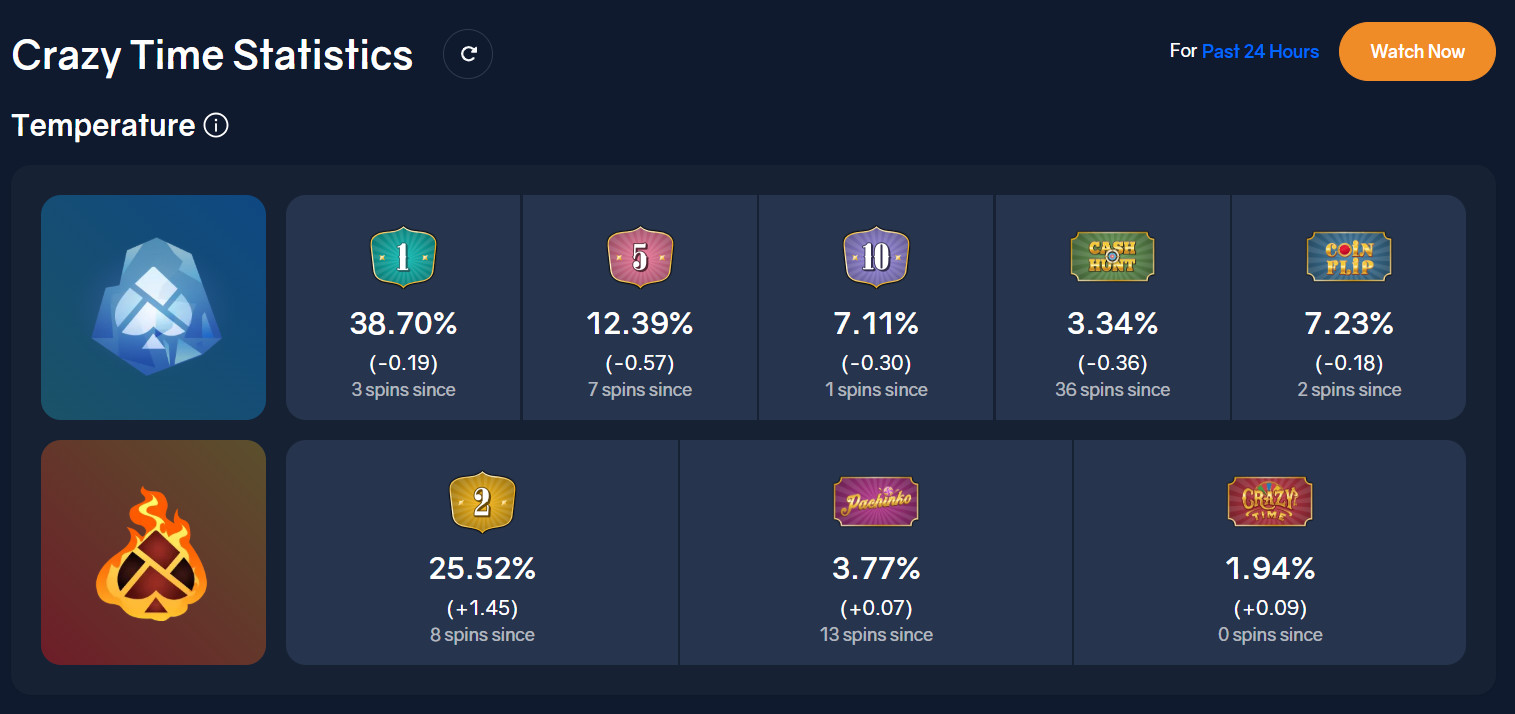Viewport: 1515px width, 714px height.
Task: Click the '0 spins since' text
Action: 1270,635
